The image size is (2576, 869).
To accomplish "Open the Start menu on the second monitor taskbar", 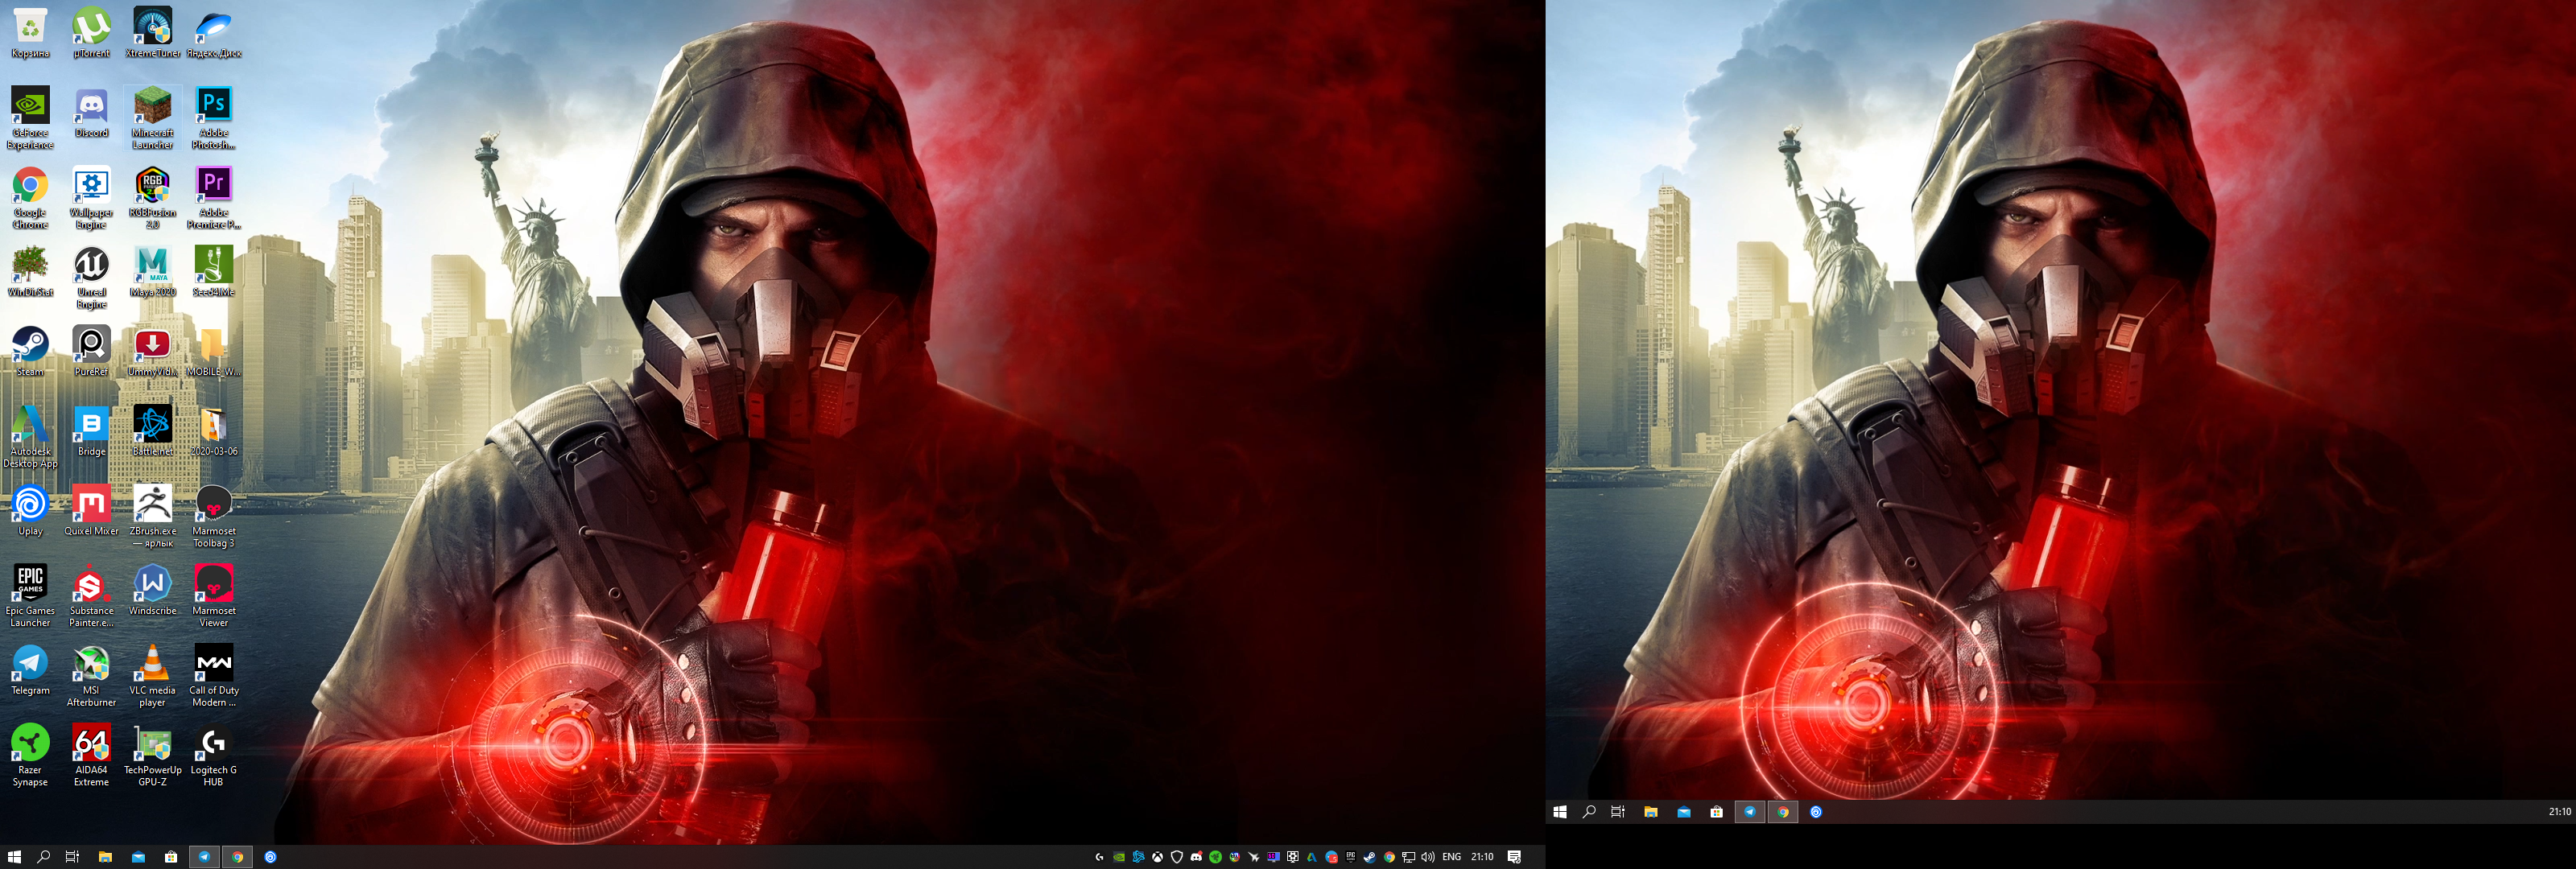I will [1560, 812].
